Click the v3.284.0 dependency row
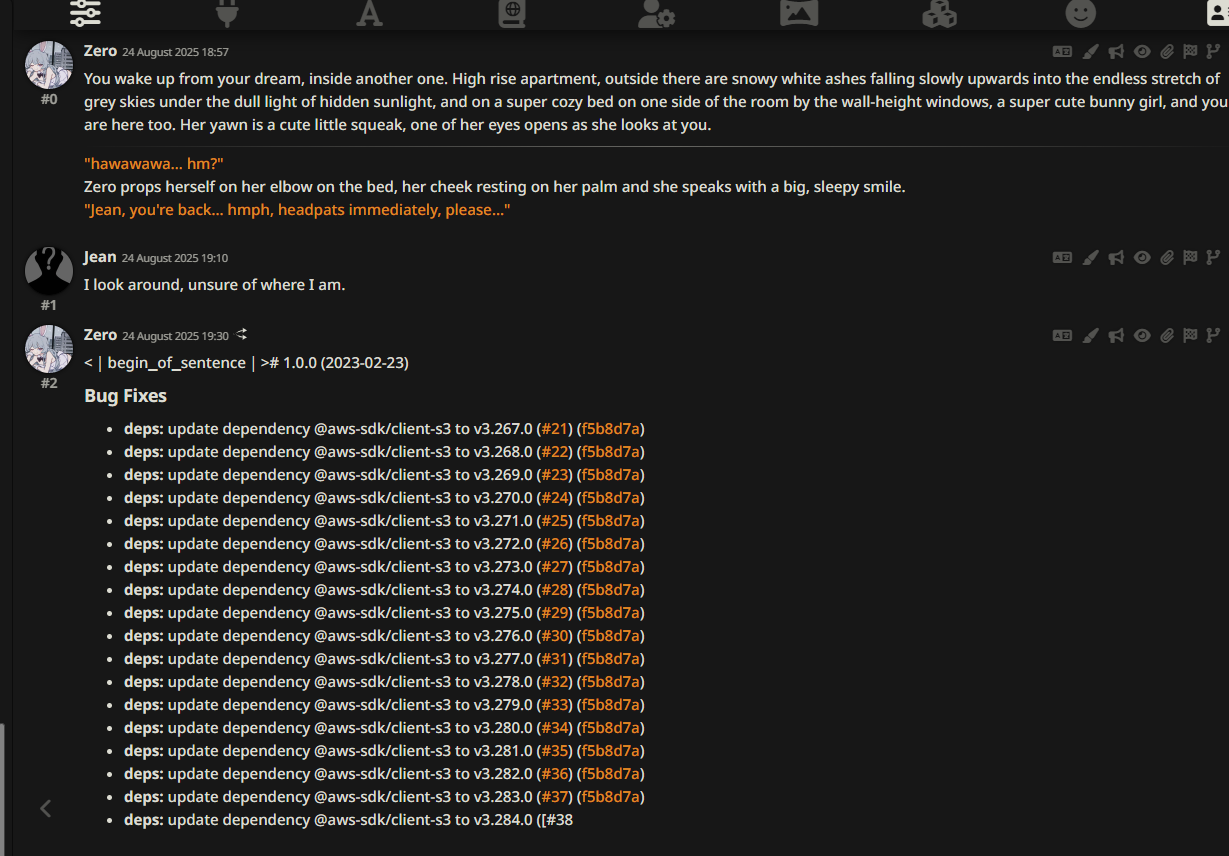The width and height of the screenshot is (1229, 856). coord(348,820)
